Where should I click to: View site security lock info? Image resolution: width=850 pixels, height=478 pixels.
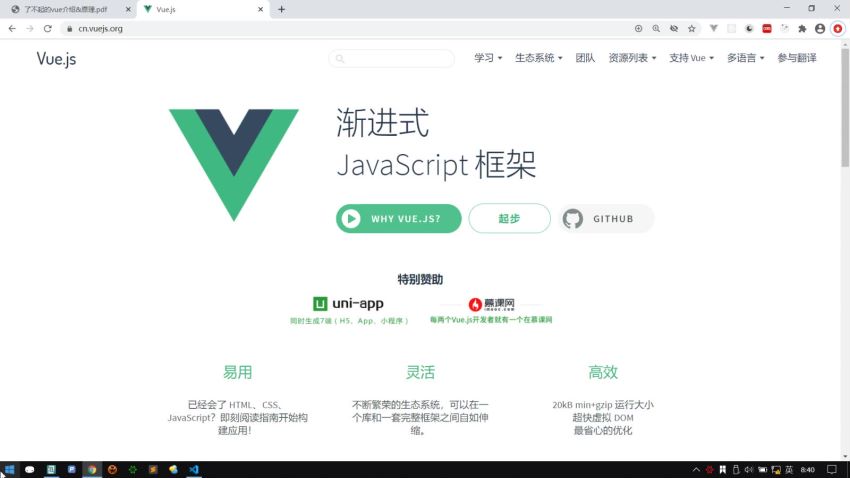[x=69, y=29]
